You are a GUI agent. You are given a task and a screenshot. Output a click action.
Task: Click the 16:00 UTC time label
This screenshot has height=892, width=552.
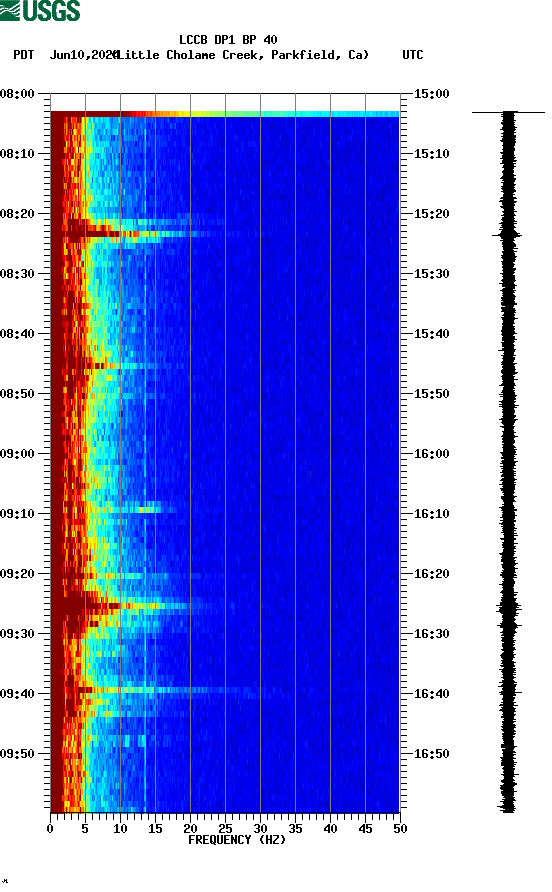click(x=431, y=454)
